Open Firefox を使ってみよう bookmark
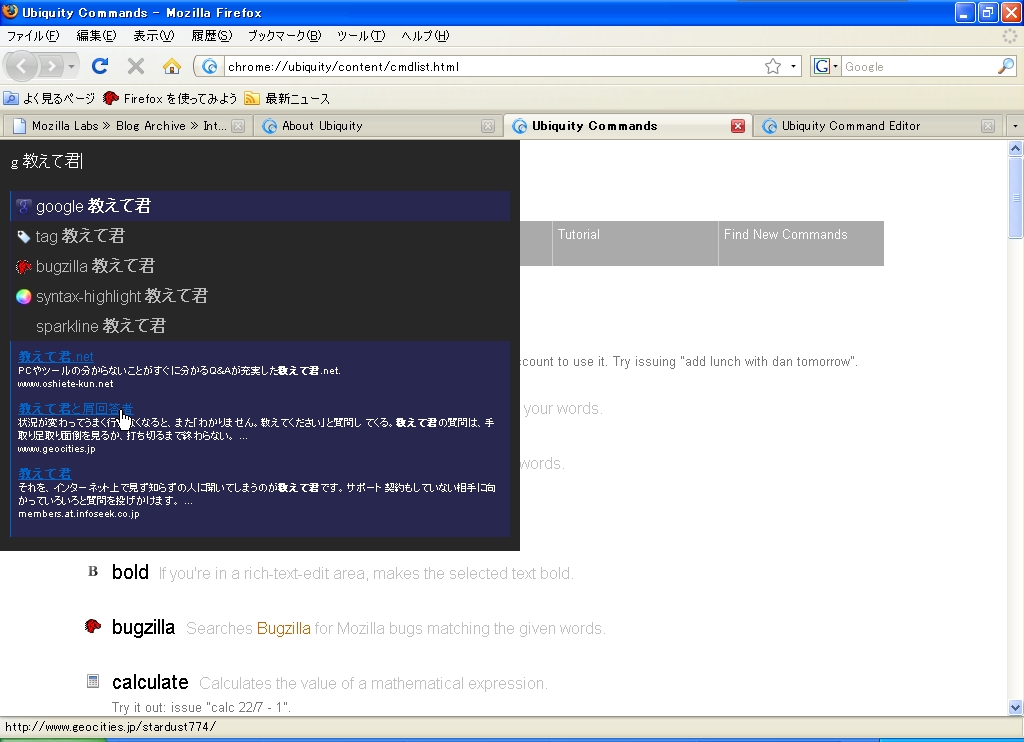This screenshot has width=1024, height=742. (170, 99)
